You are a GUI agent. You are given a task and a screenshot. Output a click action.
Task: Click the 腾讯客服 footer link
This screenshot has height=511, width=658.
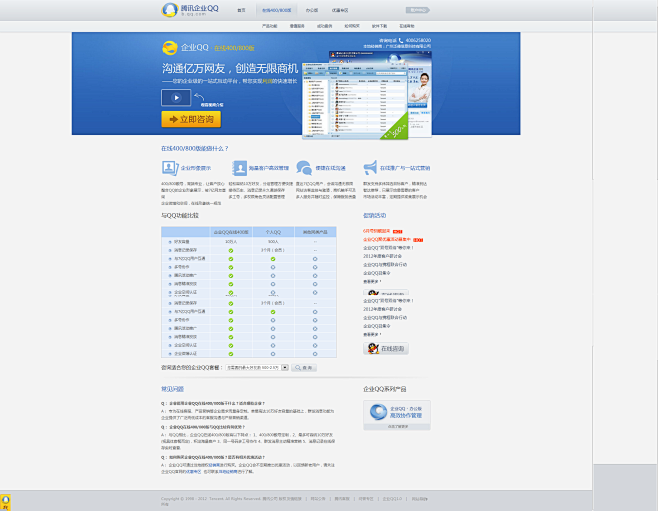[x=342, y=499]
